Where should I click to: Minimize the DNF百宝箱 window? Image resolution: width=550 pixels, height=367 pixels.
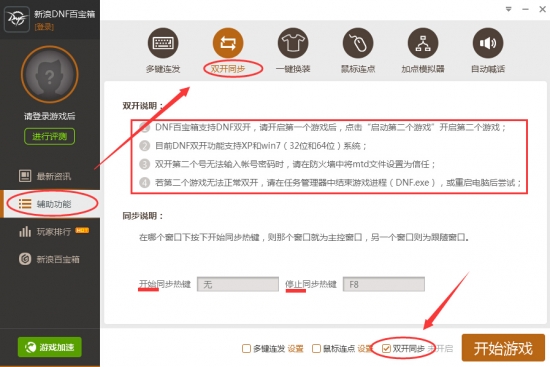[x=525, y=9]
